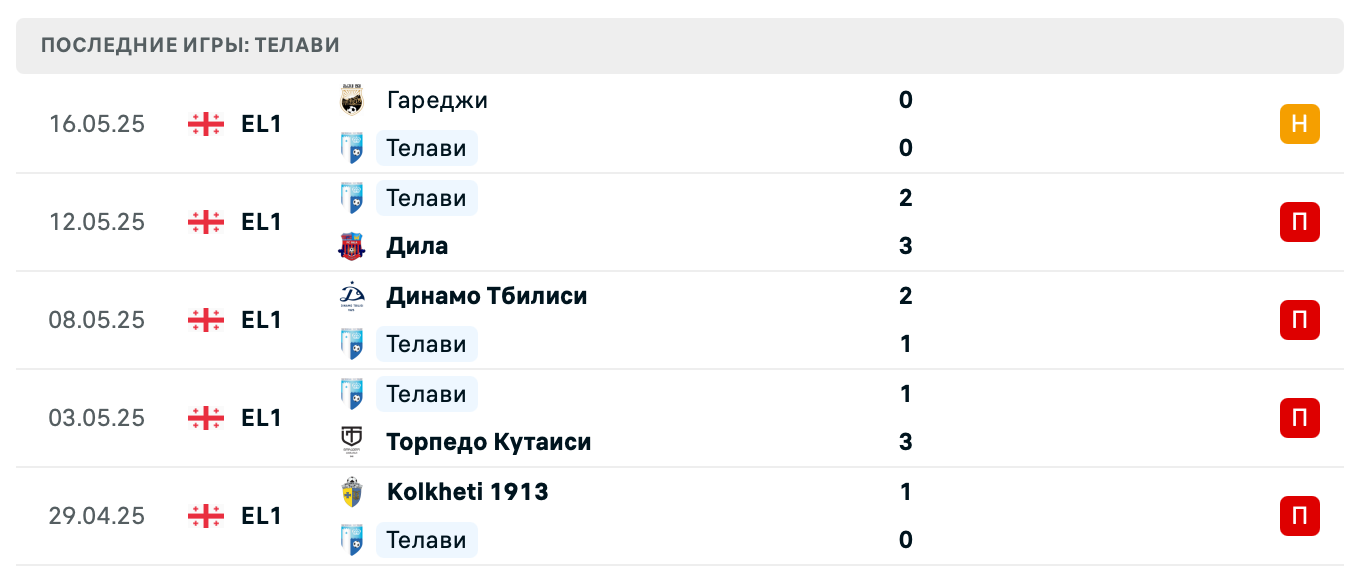Screen dimensions: 1360x580
Task: Click the red П badge for the Торпедо Кутаиси match
Action: click(x=1299, y=418)
